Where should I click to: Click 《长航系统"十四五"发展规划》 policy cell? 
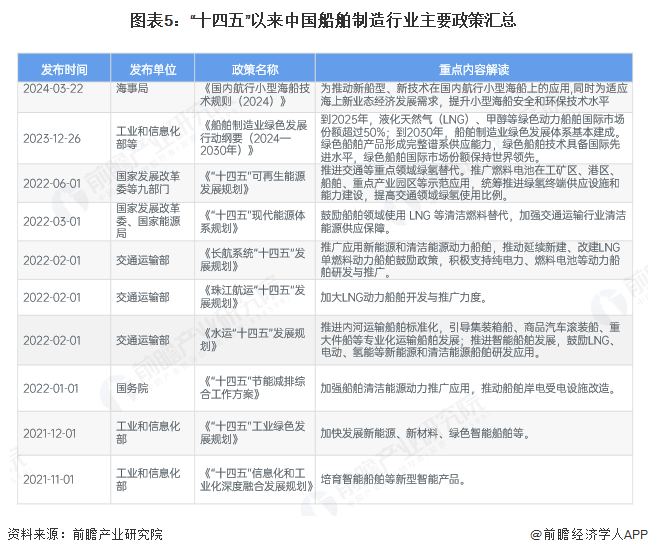pyautogui.click(x=255, y=260)
